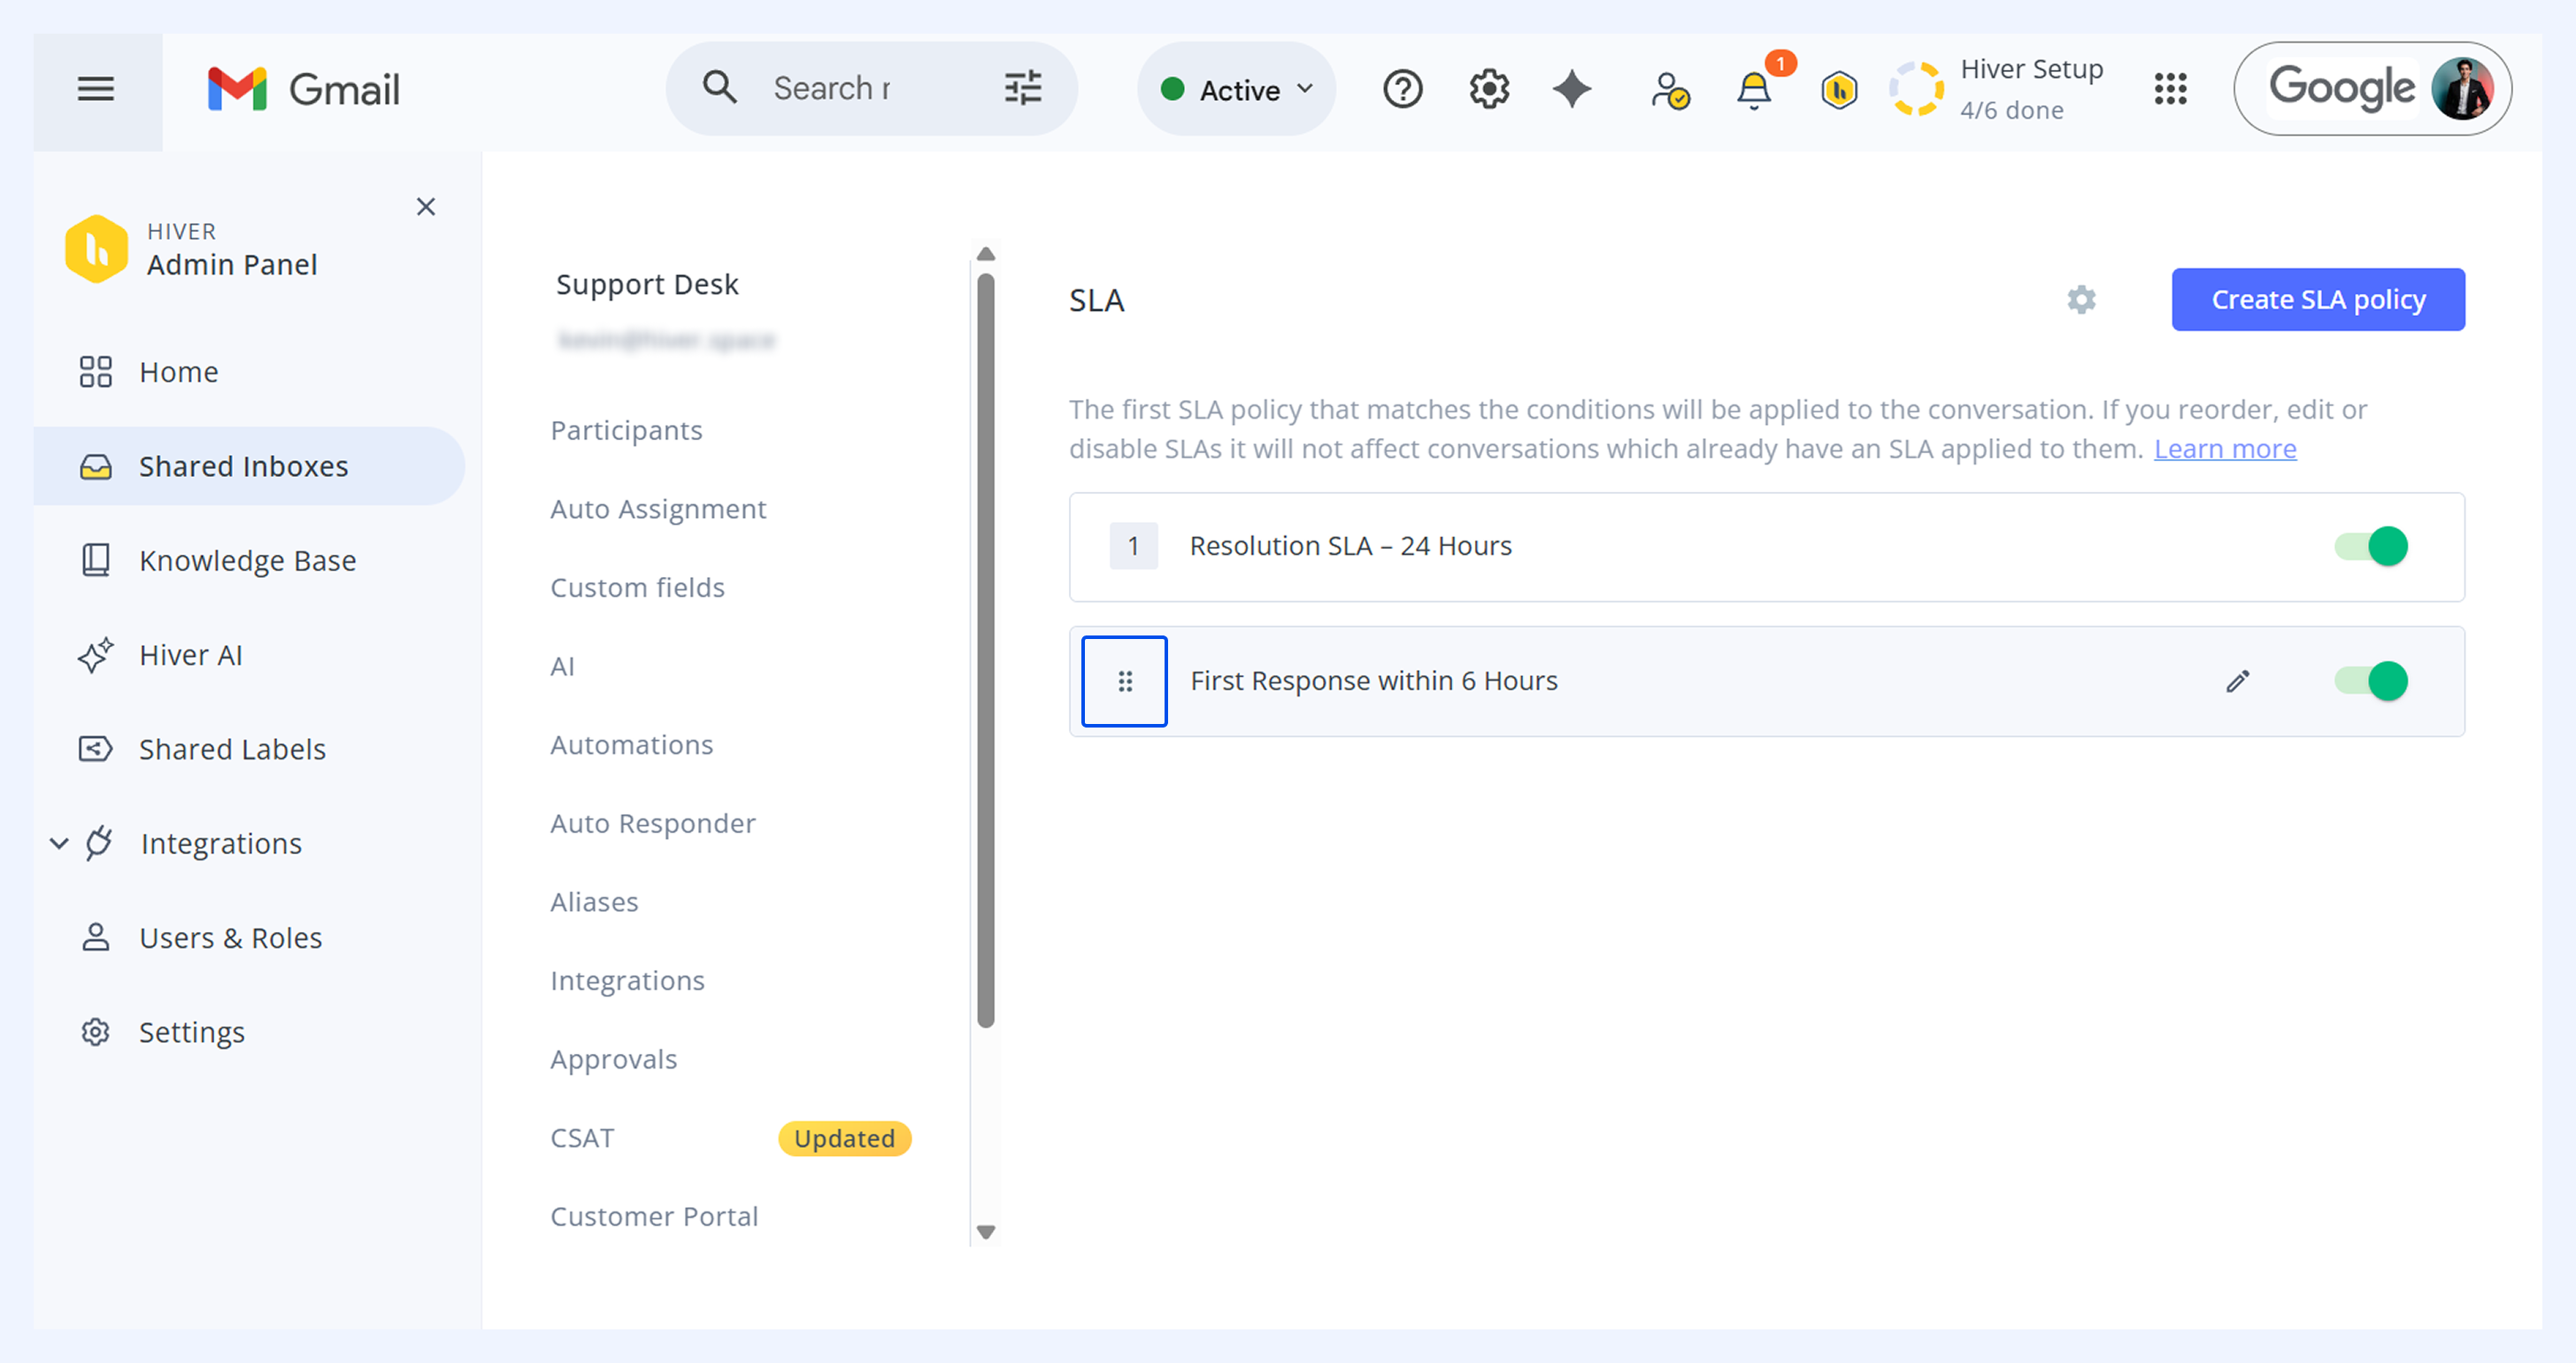Open CSAT settings
Screen dimensions: 2576x1363
click(x=582, y=1138)
